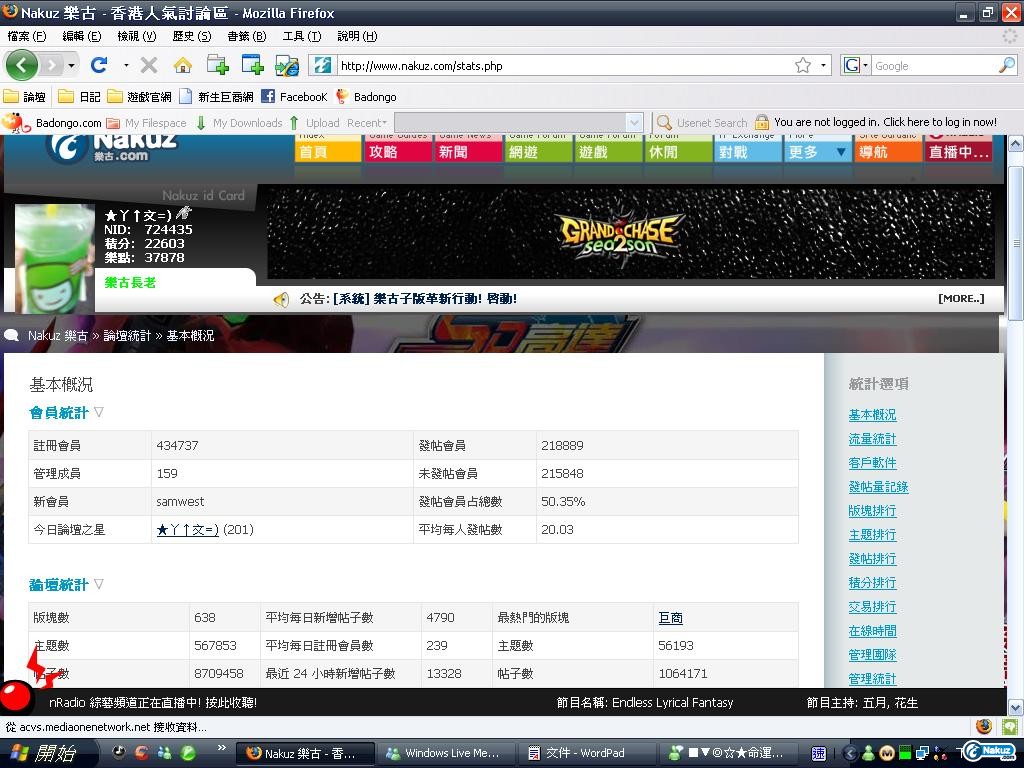Open the 書籤 (Bookmarks) menu
Viewport: 1024px width, 768px height.
pos(246,36)
